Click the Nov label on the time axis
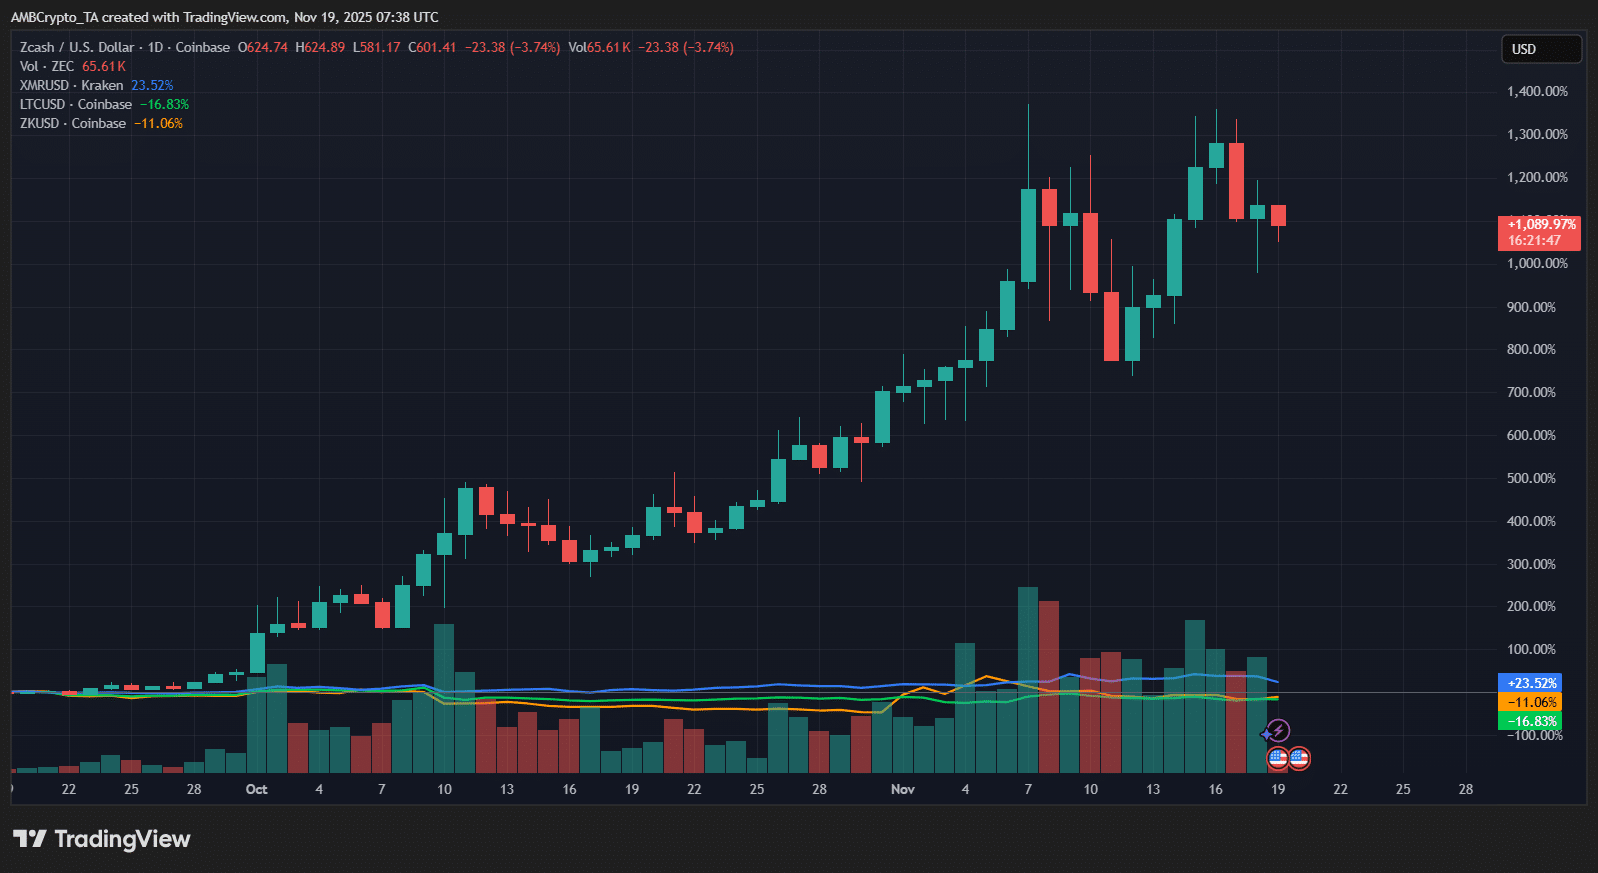The height and width of the screenshot is (873, 1598). (903, 789)
